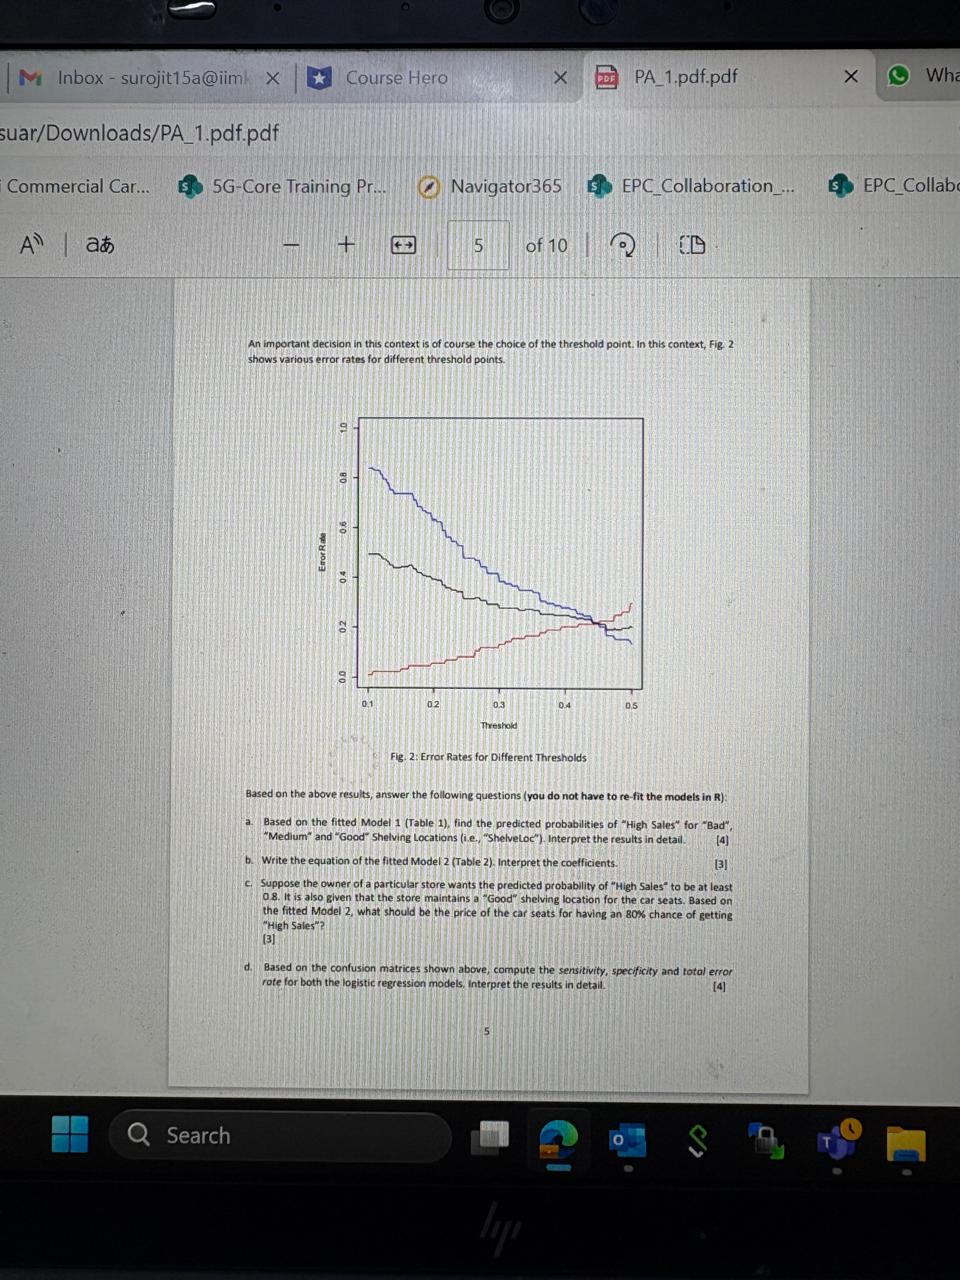Click the address bar showing Downloads/PA_1.pdf.pdf
The image size is (960, 1280).
coord(140,133)
